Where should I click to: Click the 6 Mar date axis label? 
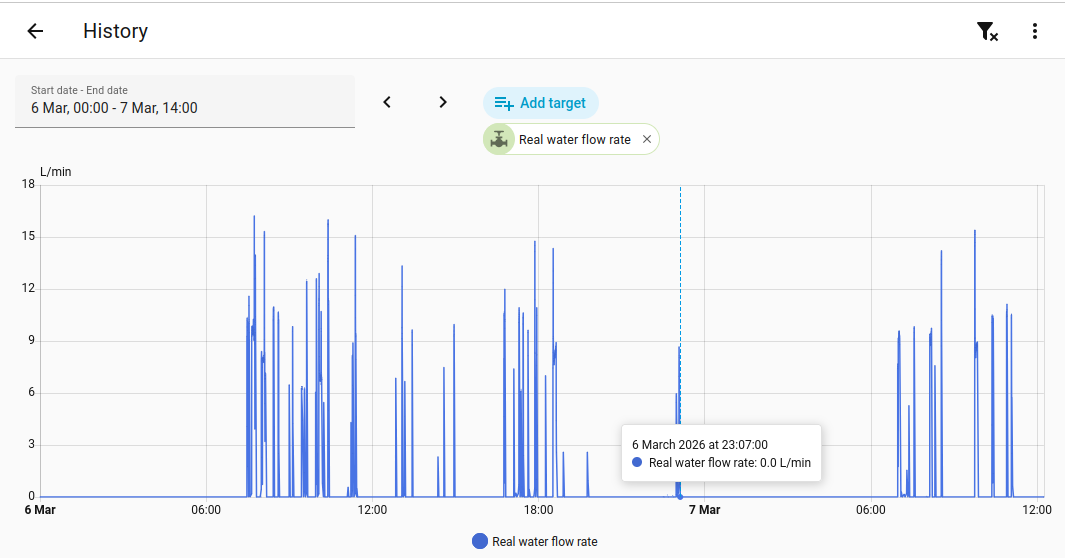[x=40, y=510]
